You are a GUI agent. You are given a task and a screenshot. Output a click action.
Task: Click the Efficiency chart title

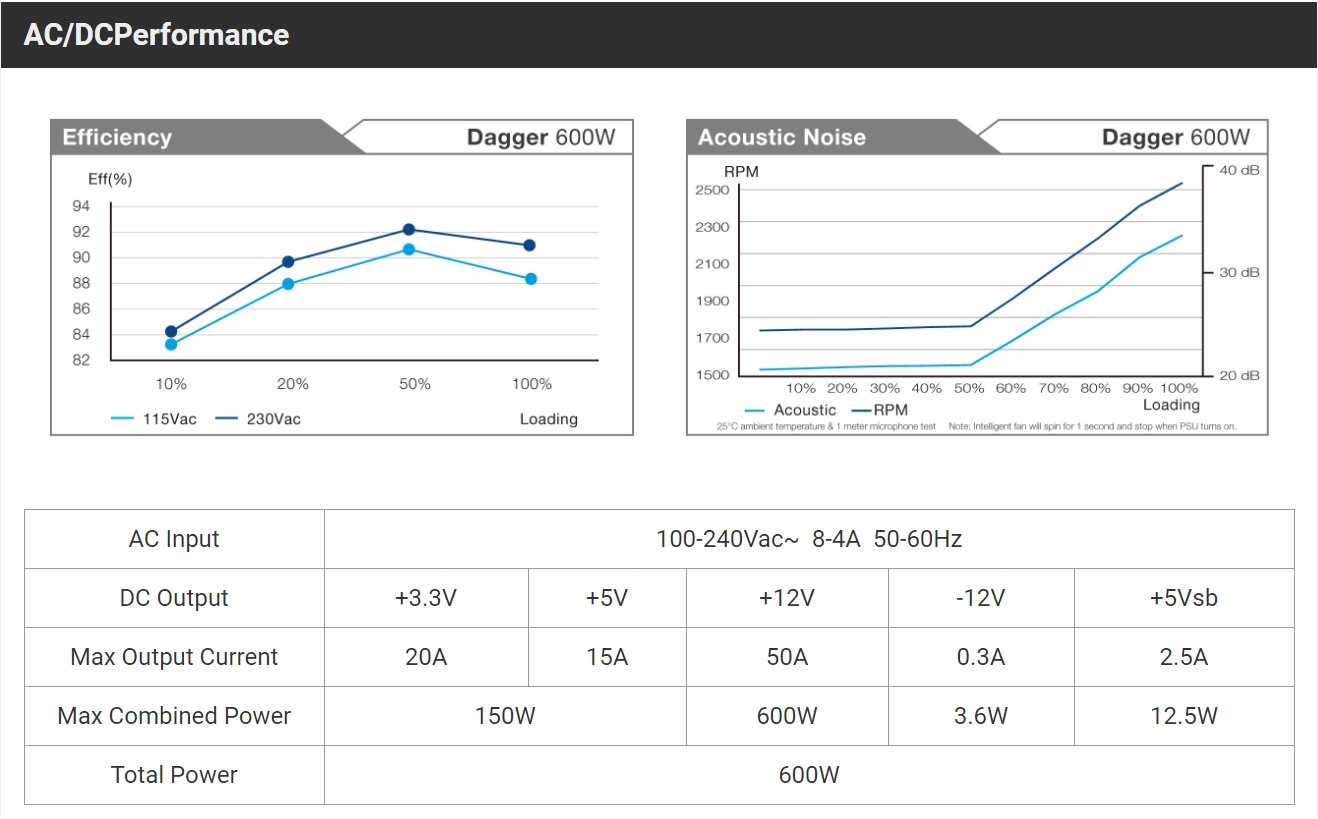(x=117, y=138)
